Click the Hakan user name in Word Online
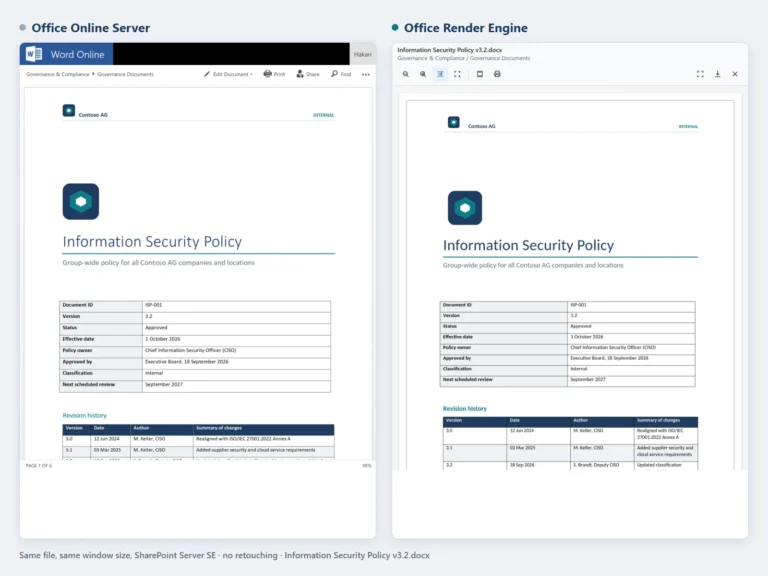Image resolution: width=768 pixels, height=576 pixels. coord(362,54)
